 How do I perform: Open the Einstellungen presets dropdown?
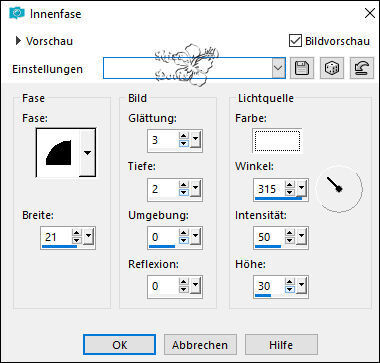[x=278, y=68]
